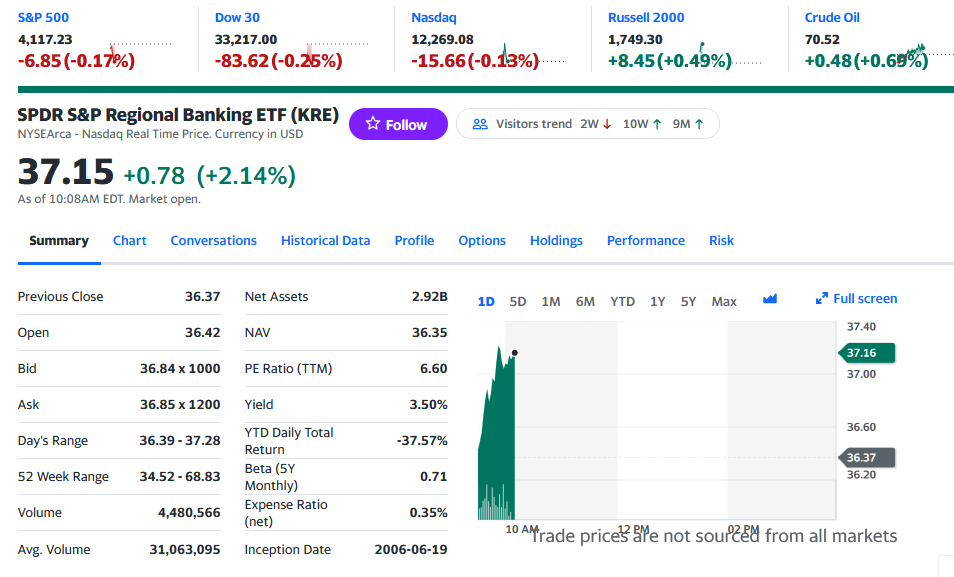The image size is (954, 577).
Task: Click the Yield value 3.50%
Action: (428, 404)
